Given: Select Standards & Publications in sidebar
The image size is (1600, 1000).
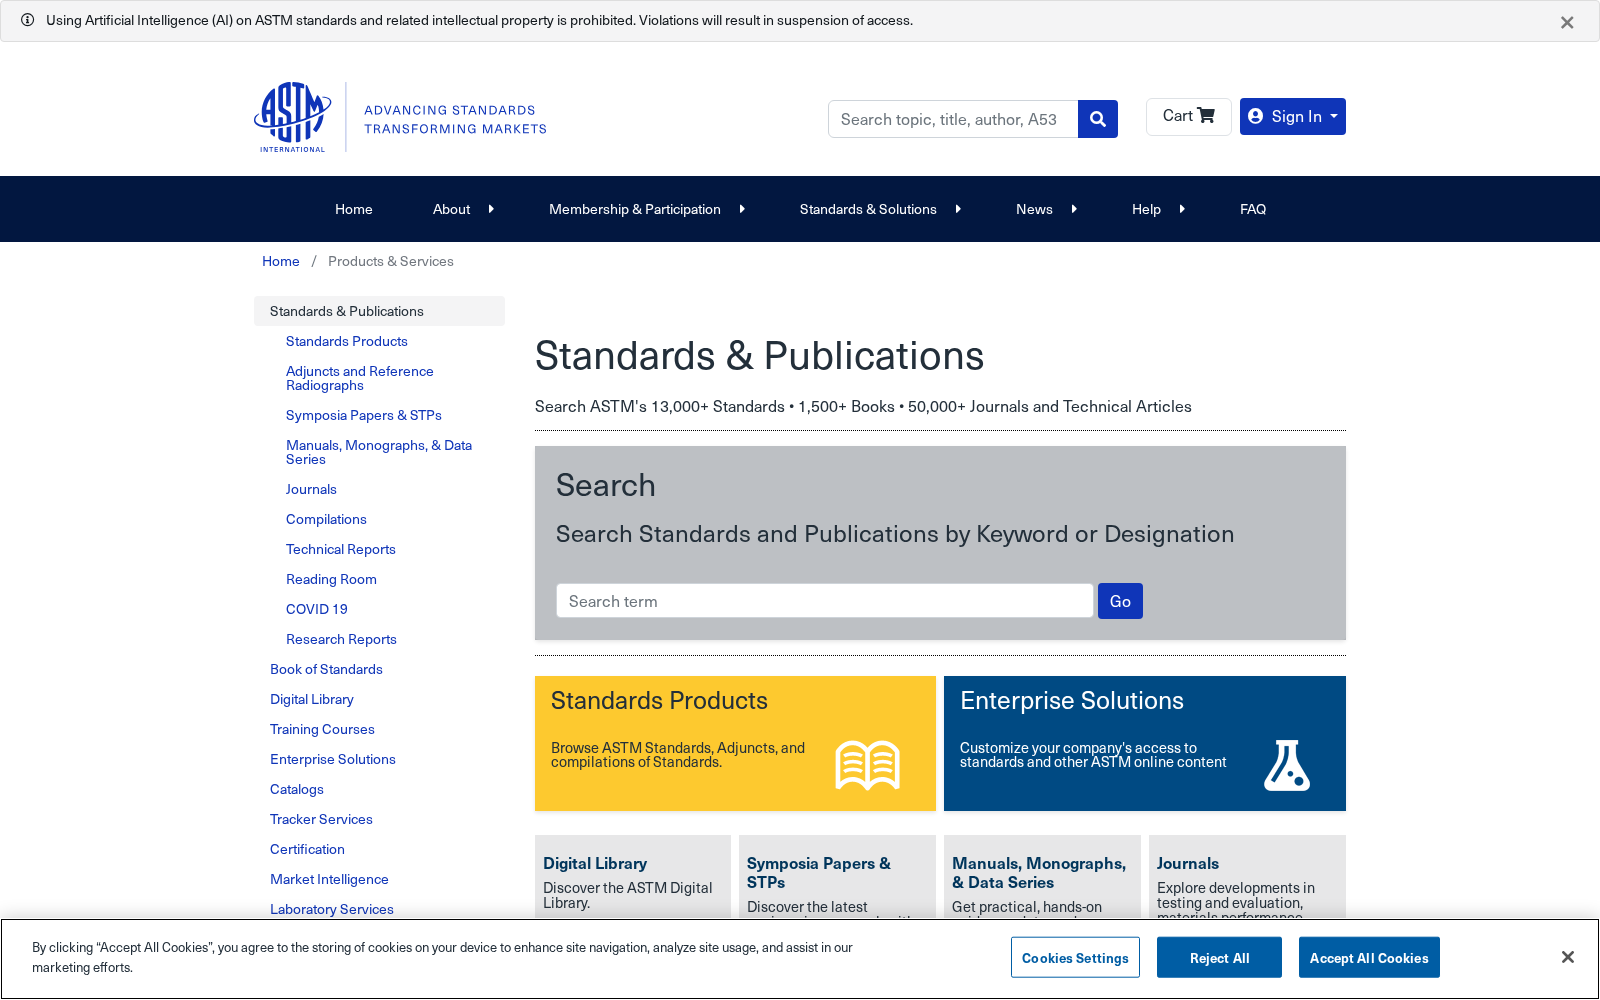Looking at the screenshot, I should click(x=379, y=311).
